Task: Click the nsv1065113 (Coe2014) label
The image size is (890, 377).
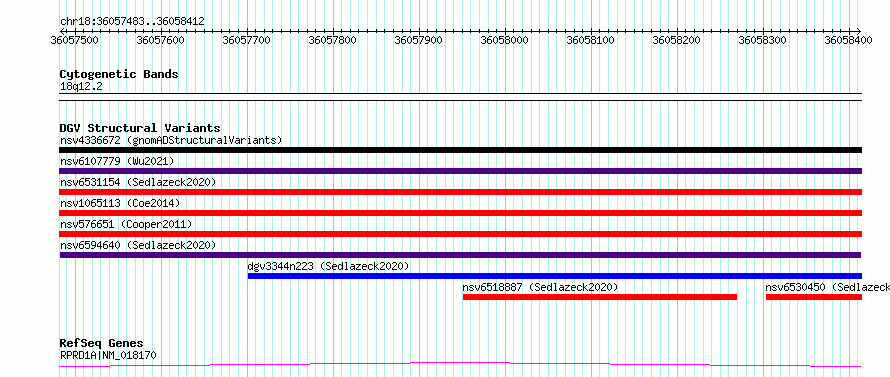Action: click(x=120, y=203)
